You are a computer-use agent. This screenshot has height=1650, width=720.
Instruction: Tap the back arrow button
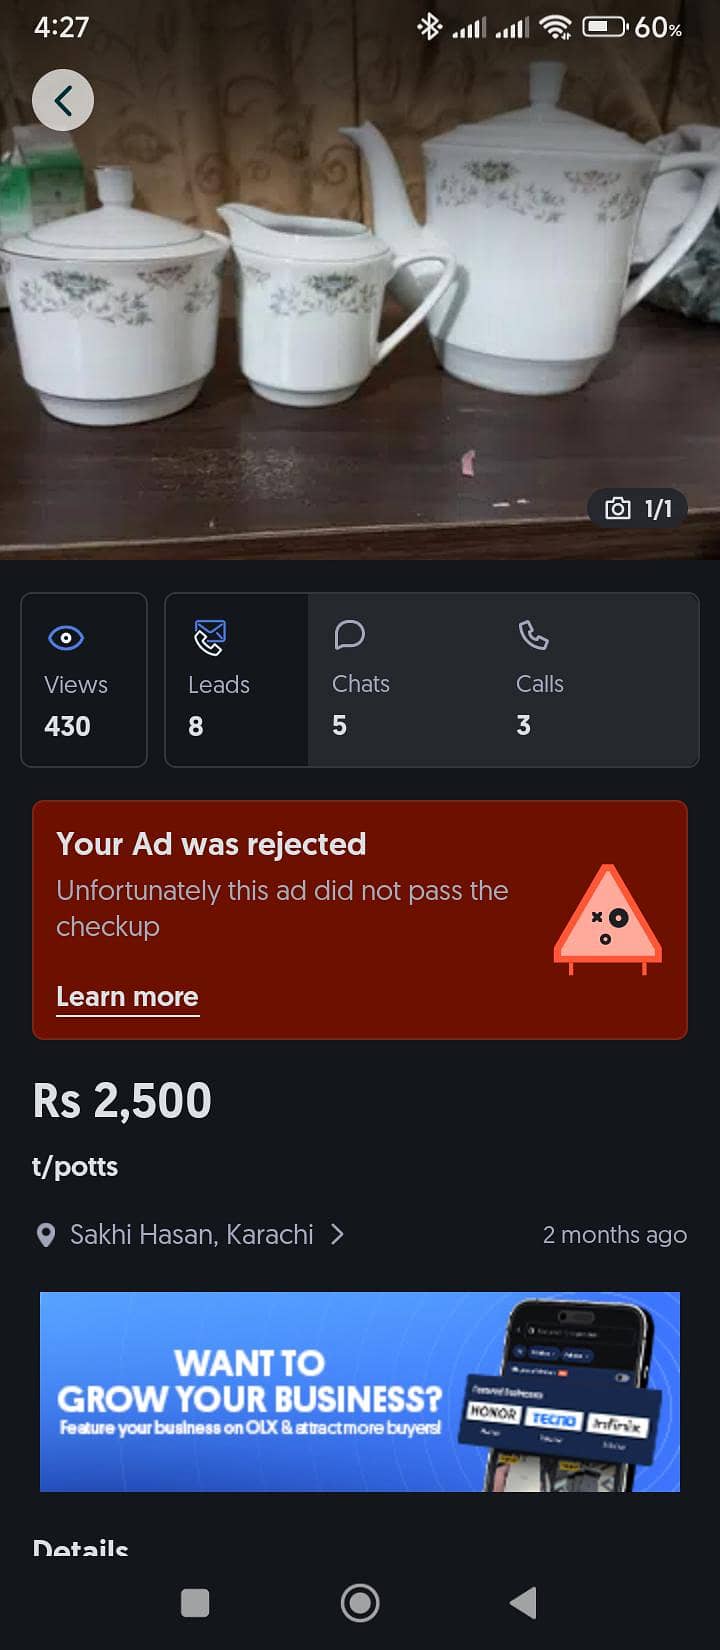[x=63, y=100]
